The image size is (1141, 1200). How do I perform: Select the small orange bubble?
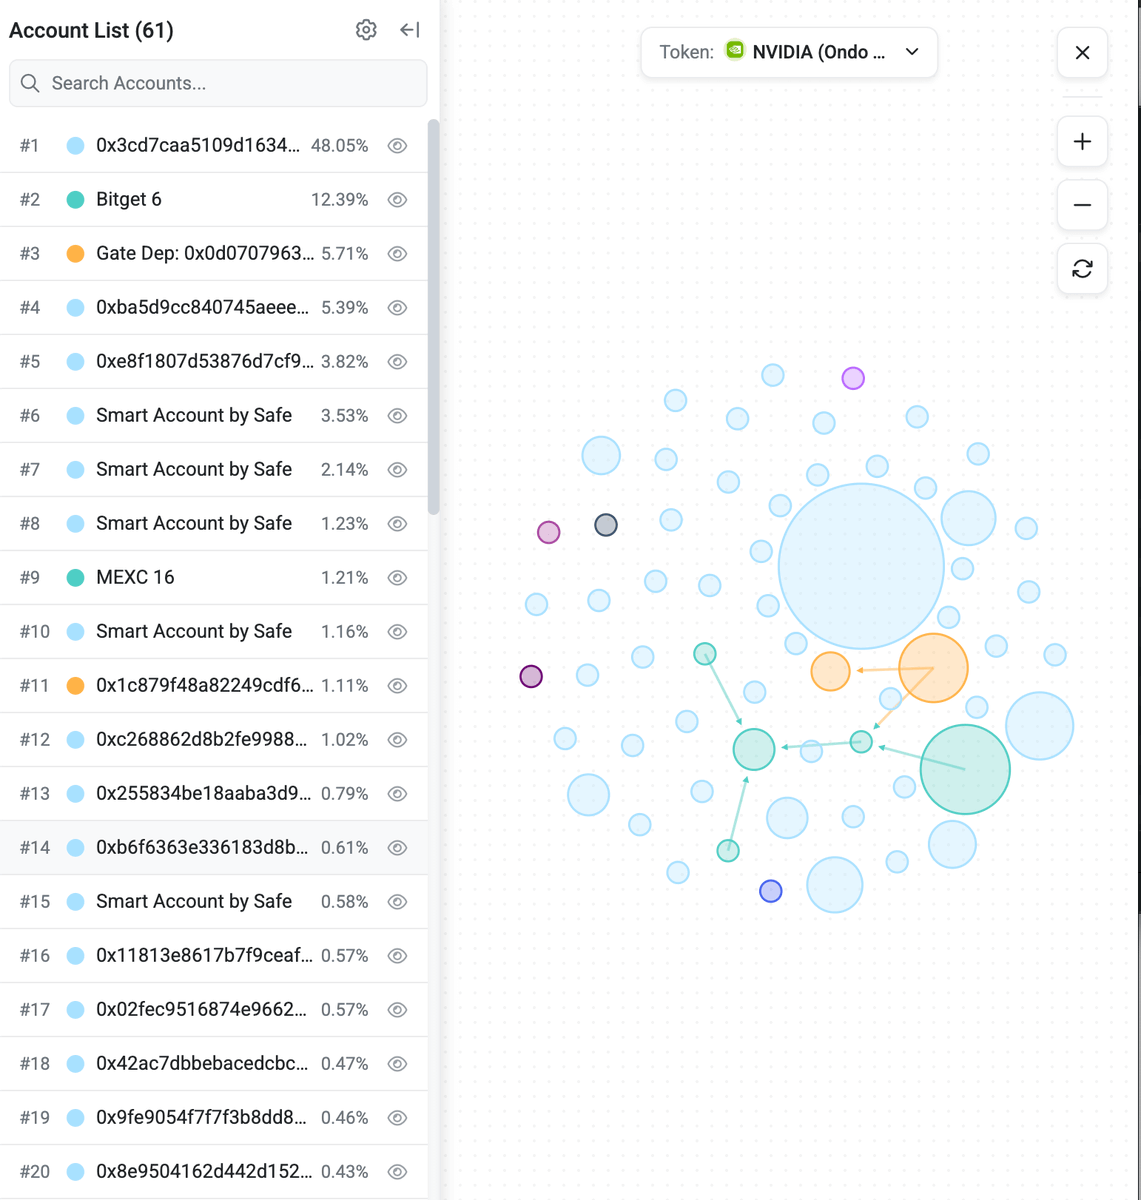pos(830,671)
